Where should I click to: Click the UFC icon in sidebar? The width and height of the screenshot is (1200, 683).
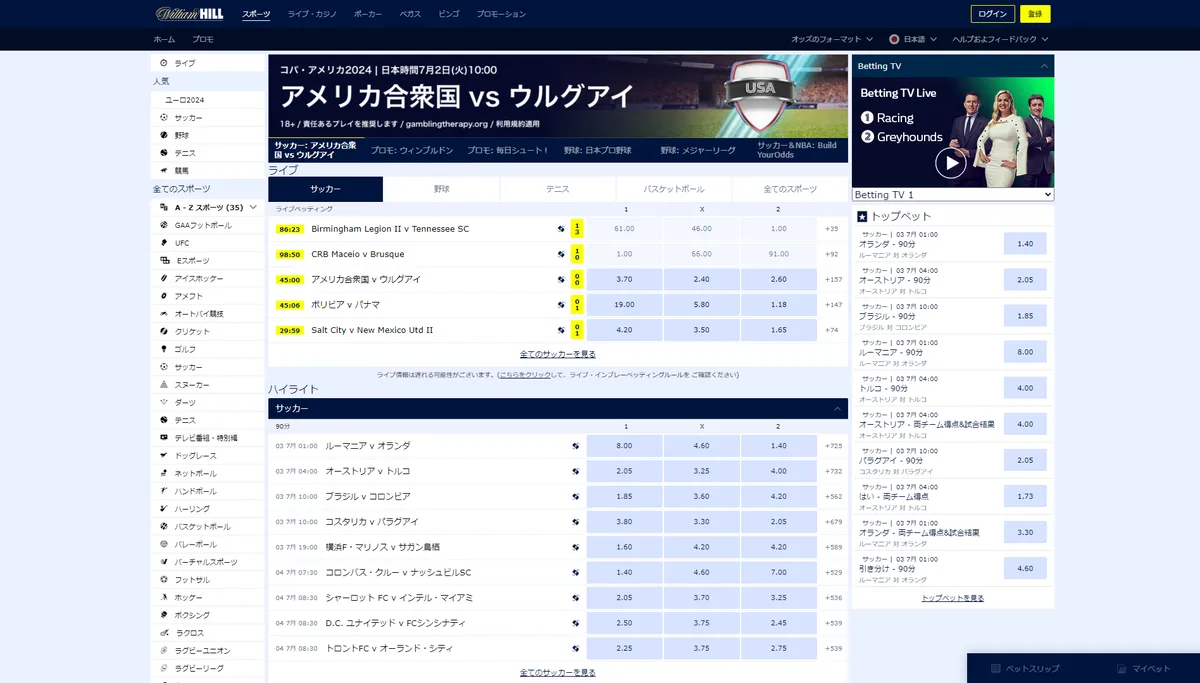click(x=164, y=243)
